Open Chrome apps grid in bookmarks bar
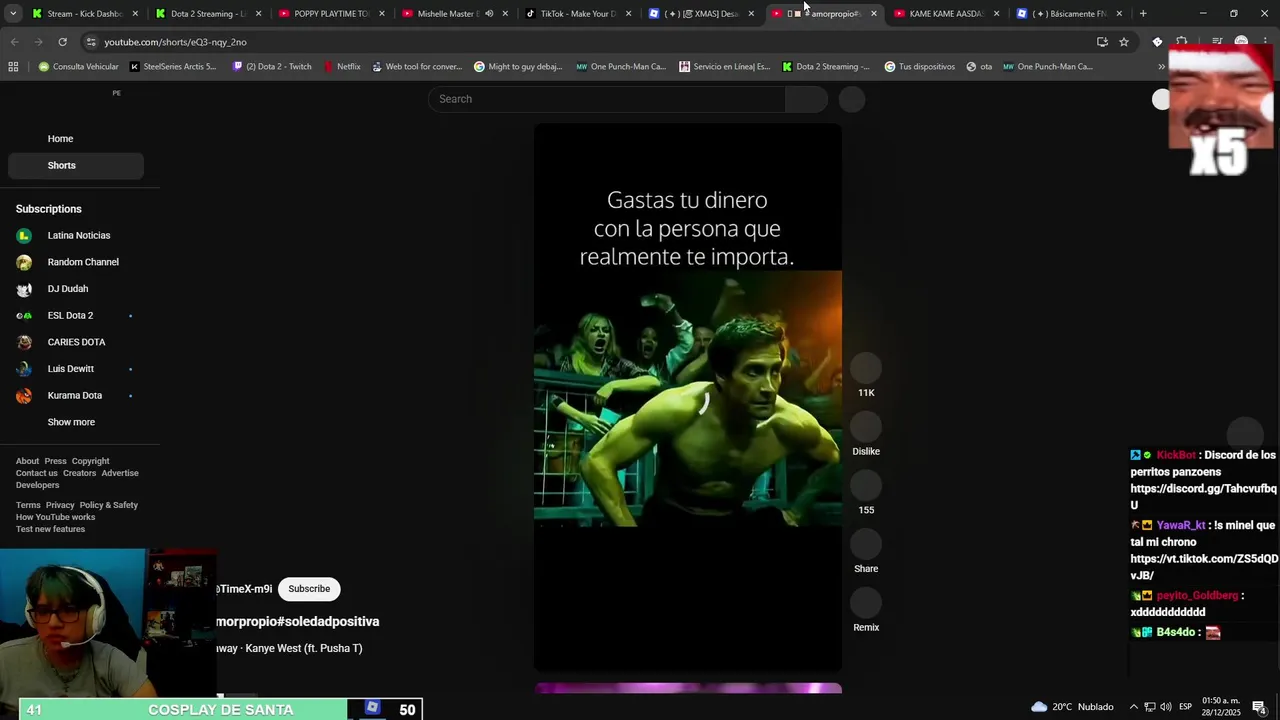The image size is (1280, 720). tap(13, 67)
